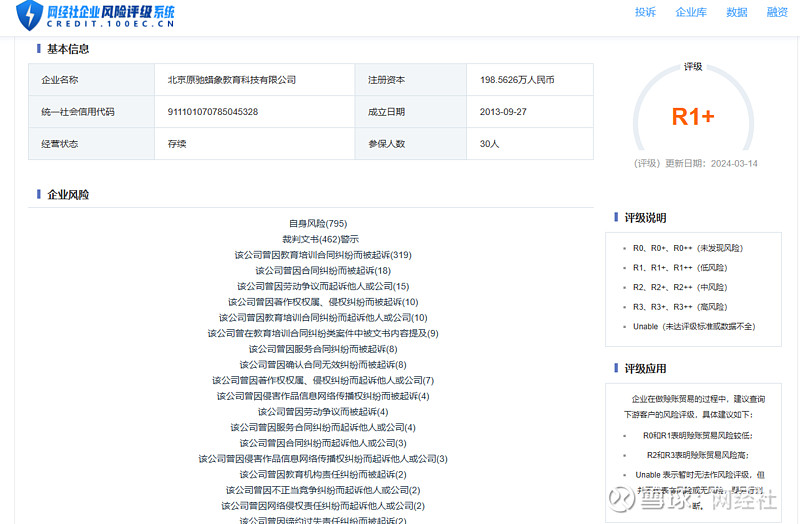
Task: Click 教育培训合同纠纷而被起诉(319) line
Action: point(323,255)
